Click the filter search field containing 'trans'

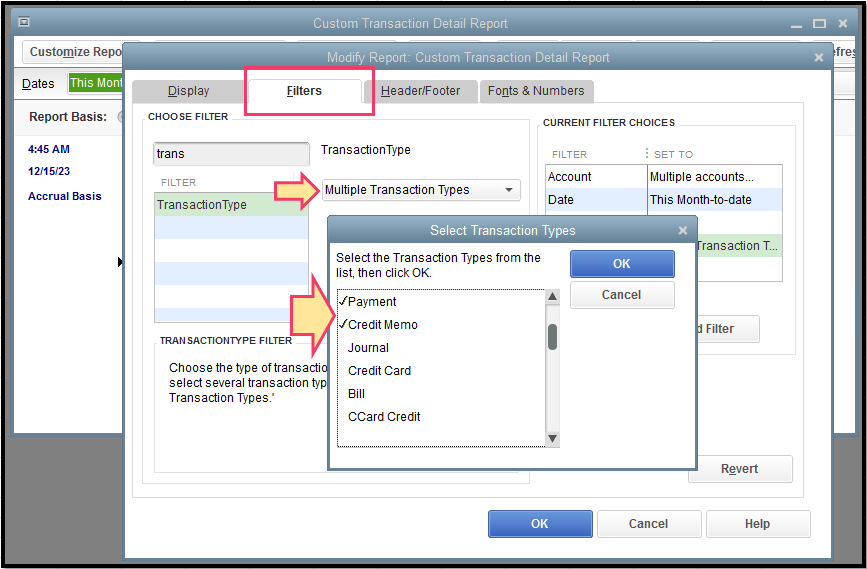coord(231,154)
